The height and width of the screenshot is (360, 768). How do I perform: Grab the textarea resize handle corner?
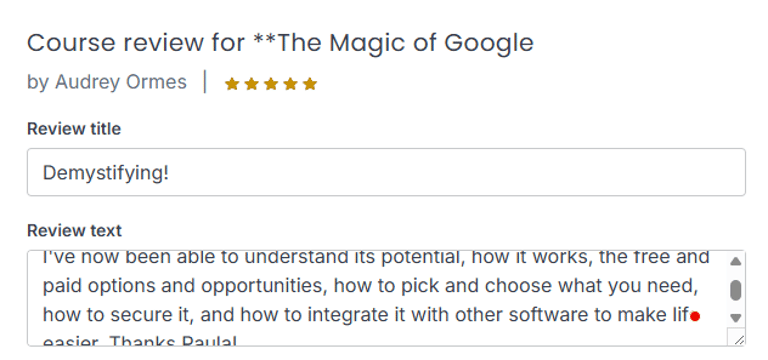click(739, 339)
